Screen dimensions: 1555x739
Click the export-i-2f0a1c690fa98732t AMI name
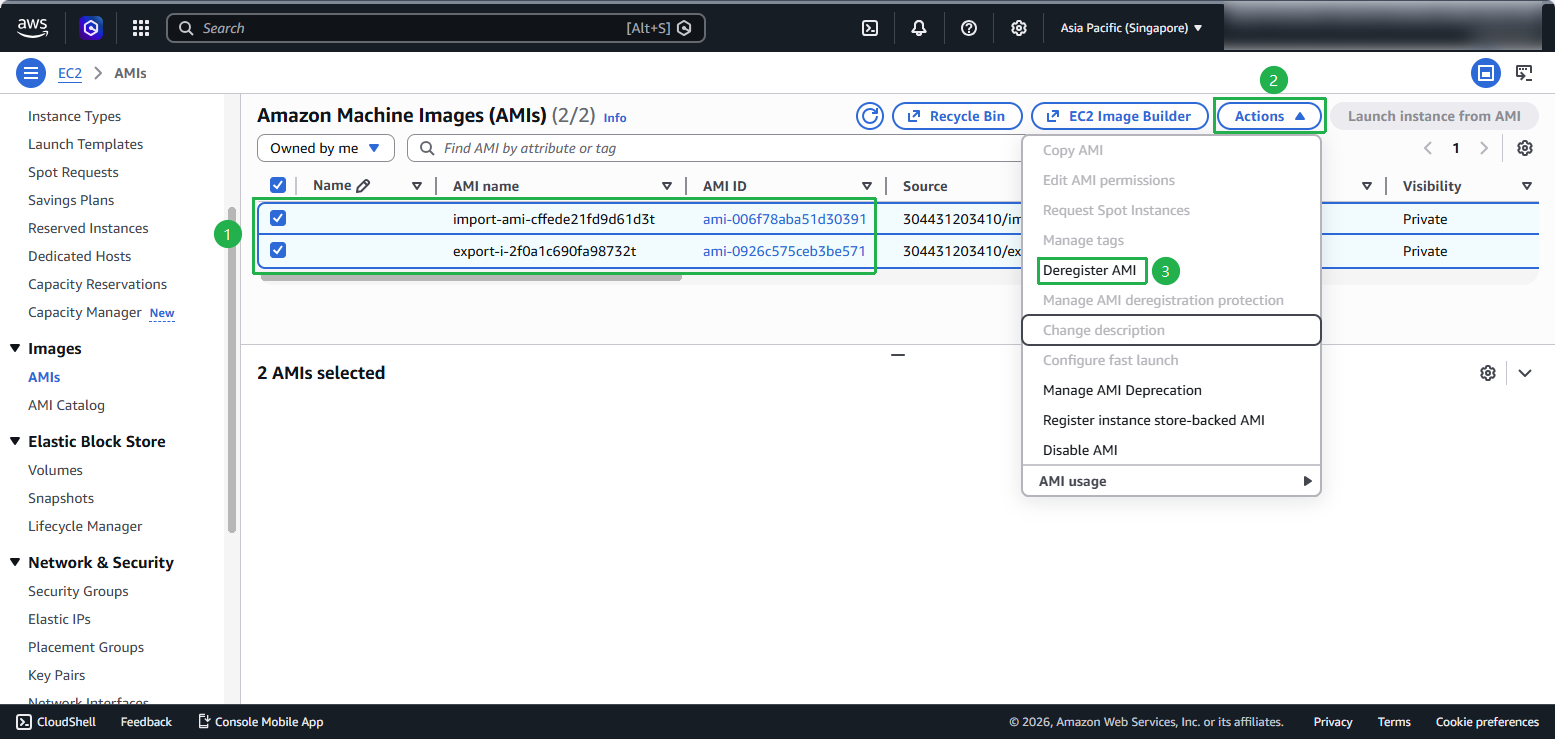[544, 251]
